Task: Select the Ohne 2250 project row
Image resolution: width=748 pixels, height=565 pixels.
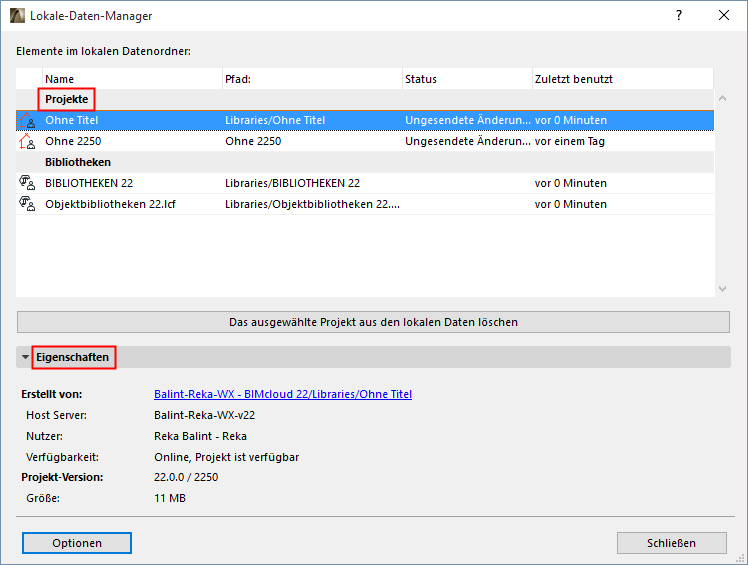Action: 300,141
